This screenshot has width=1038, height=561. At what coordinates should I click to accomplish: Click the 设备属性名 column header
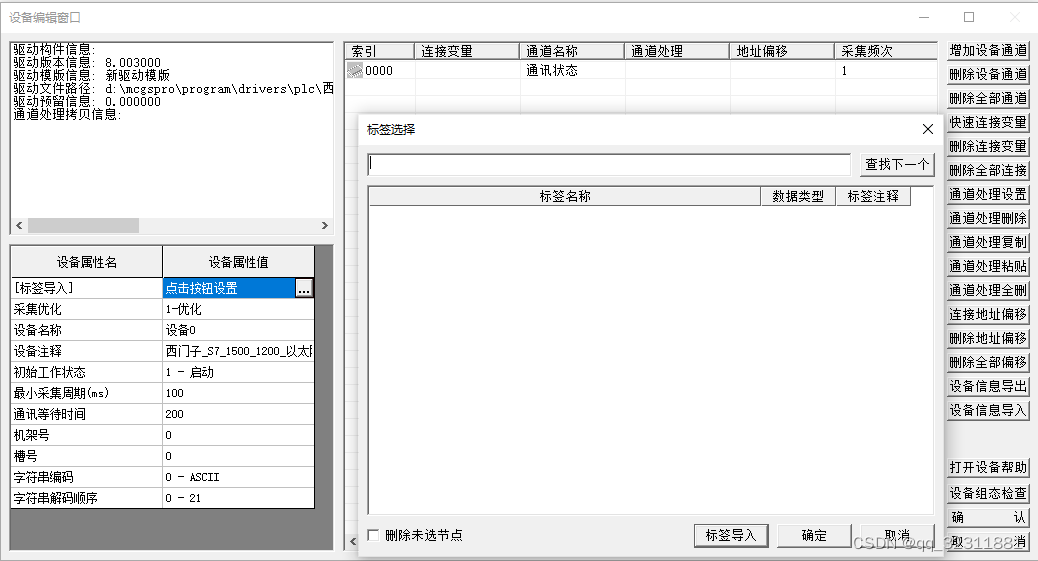tap(87, 262)
